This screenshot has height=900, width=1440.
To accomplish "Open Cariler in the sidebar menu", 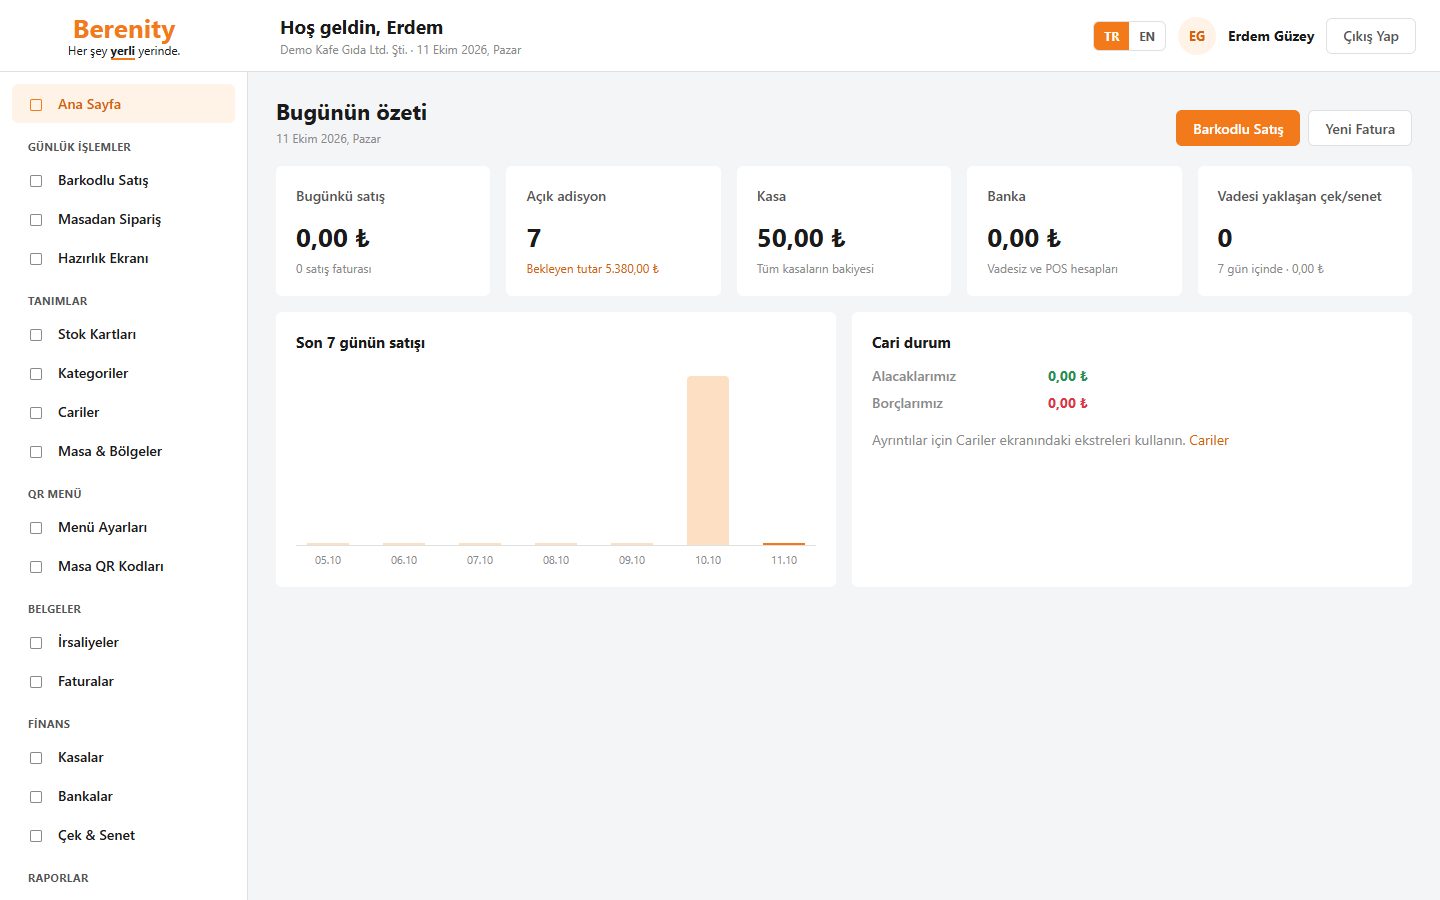I will [123, 412].
